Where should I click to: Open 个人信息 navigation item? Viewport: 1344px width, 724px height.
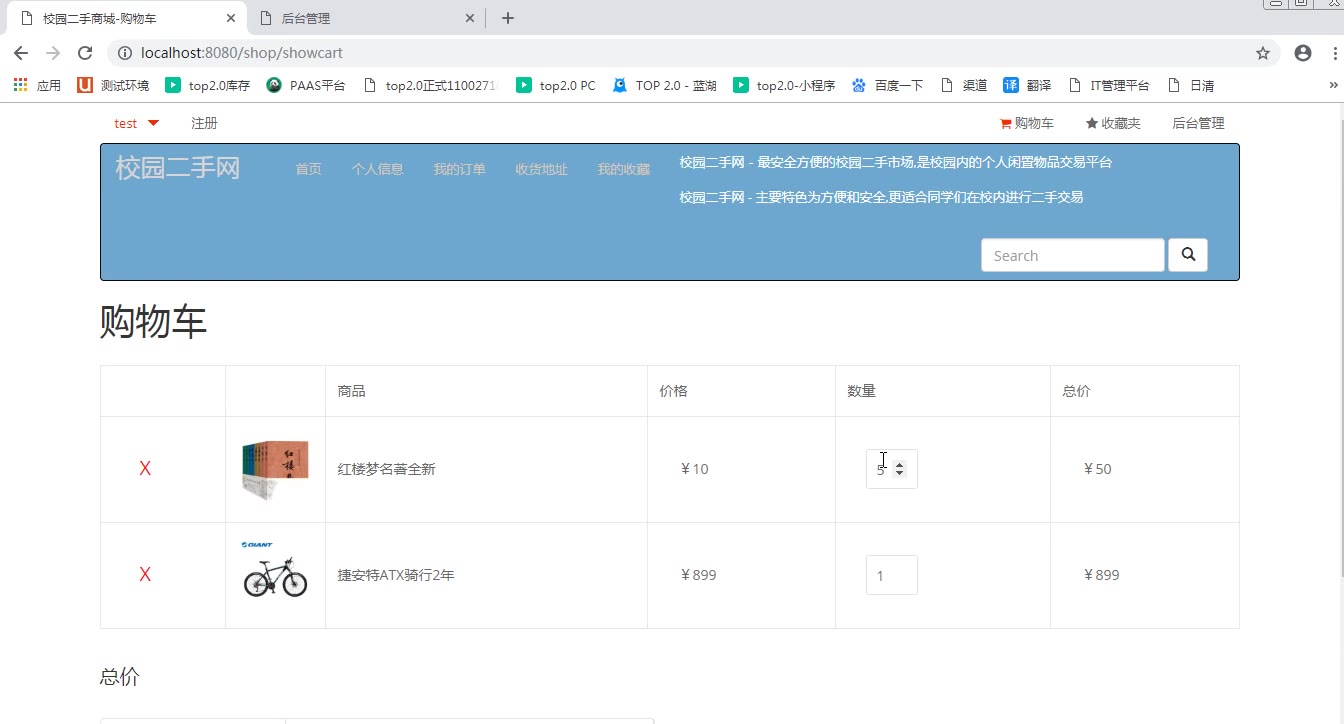[x=377, y=170]
